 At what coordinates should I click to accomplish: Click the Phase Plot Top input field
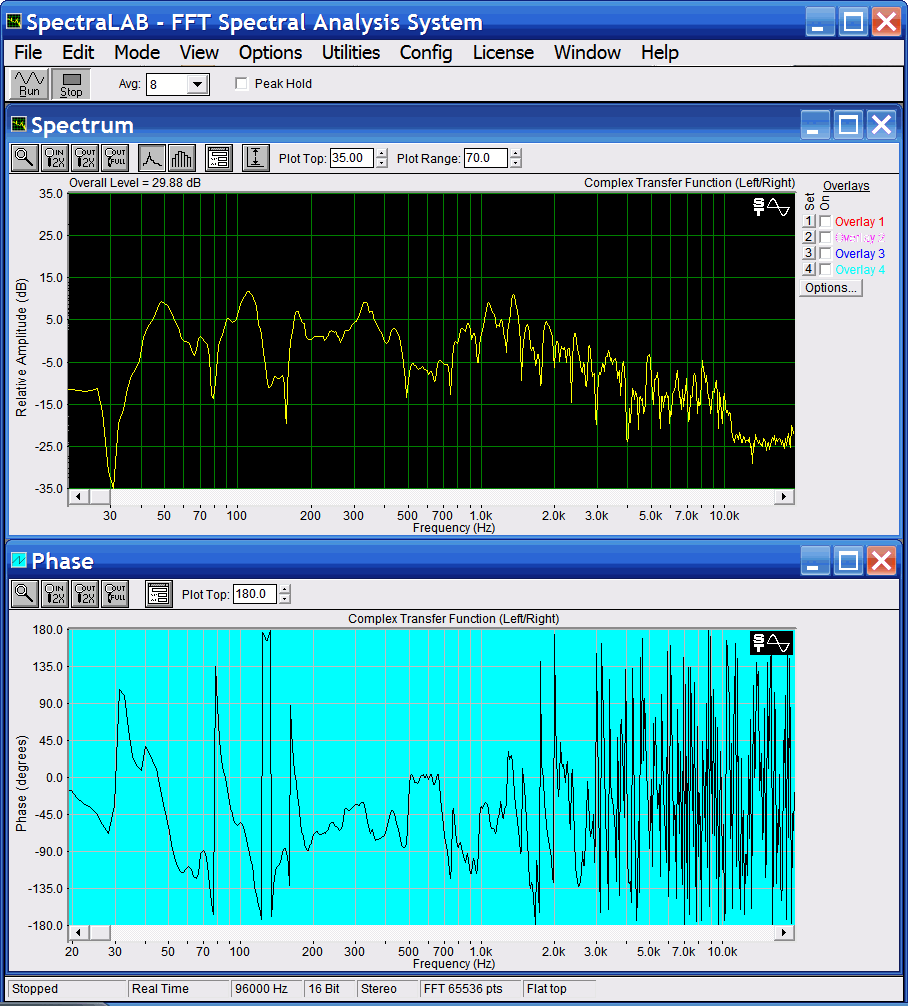(254, 594)
